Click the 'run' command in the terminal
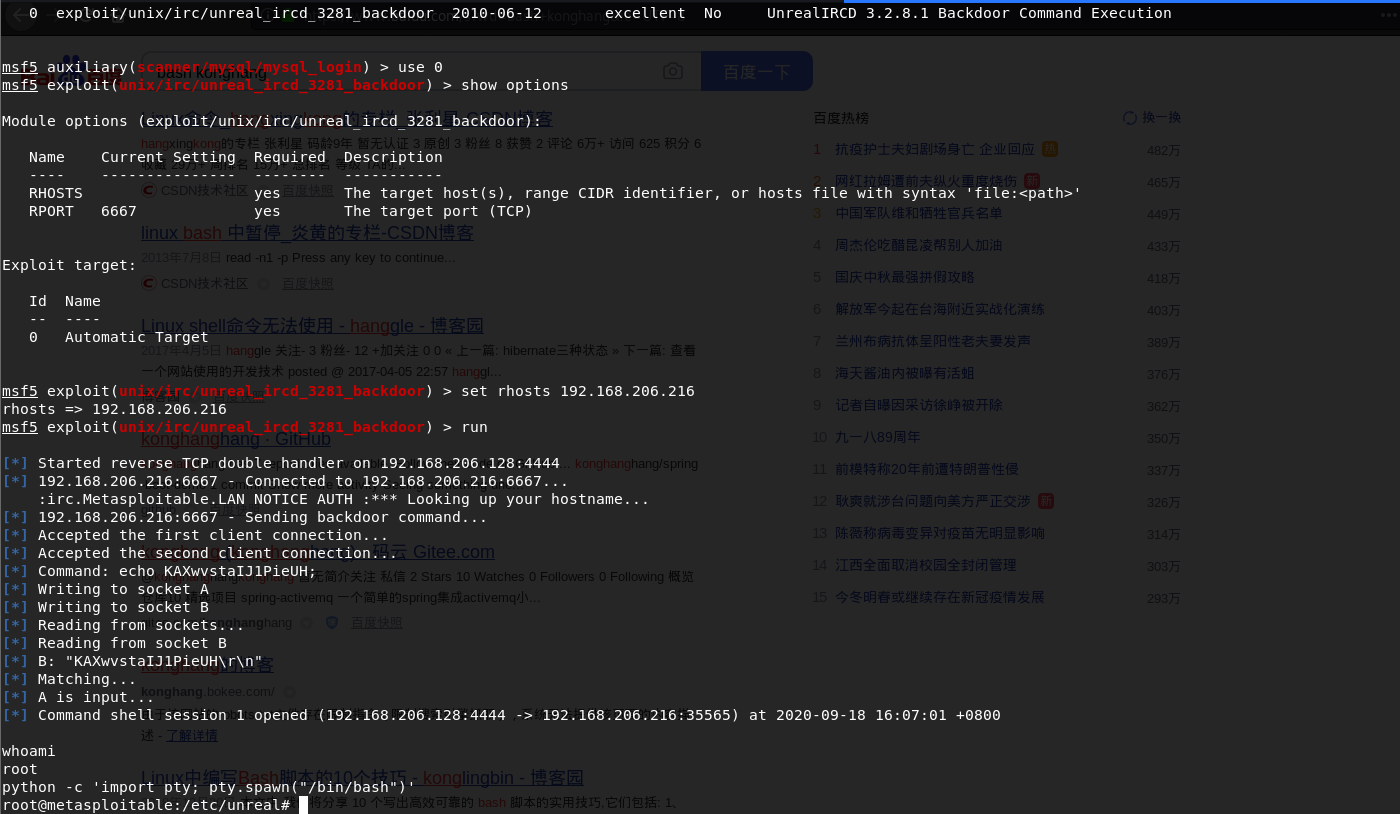 (x=474, y=427)
